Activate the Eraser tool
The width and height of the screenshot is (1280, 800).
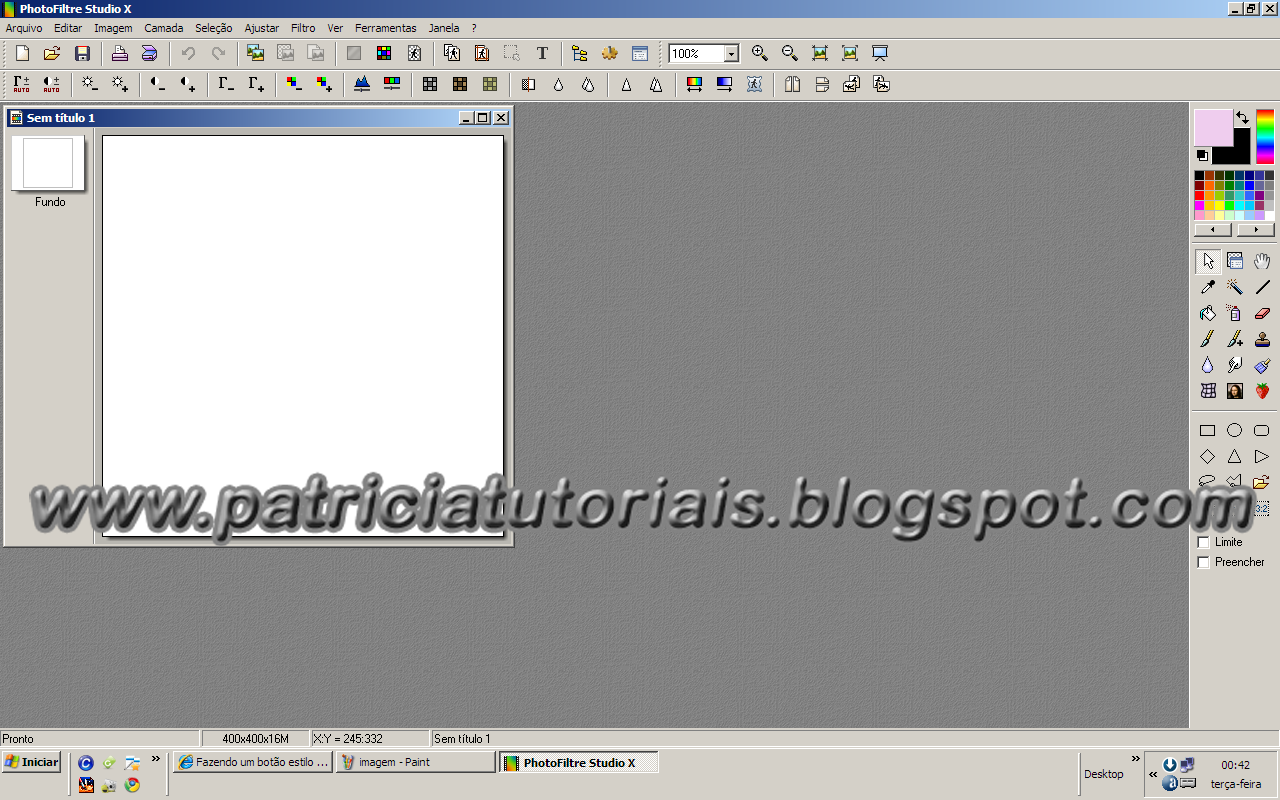pyautogui.click(x=1261, y=313)
